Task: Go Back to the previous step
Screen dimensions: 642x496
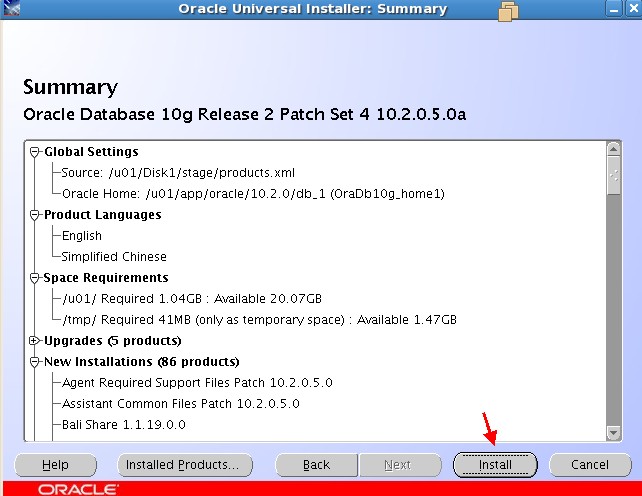Action: click(316, 465)
